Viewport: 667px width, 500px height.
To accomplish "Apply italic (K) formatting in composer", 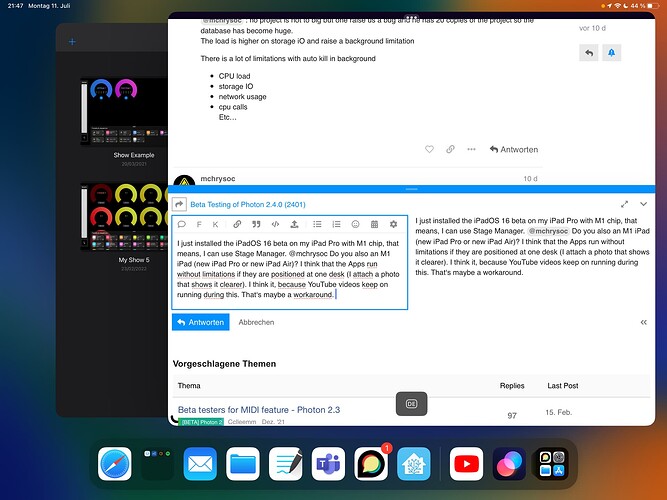I will pos(215,224).
